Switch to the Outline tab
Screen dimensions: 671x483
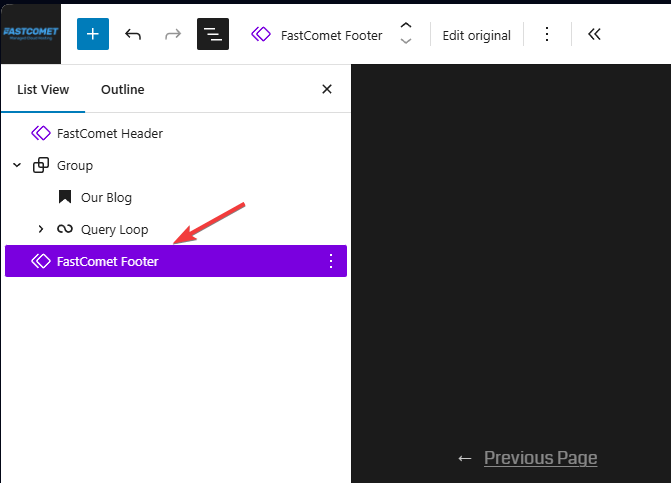pos(122,89)
